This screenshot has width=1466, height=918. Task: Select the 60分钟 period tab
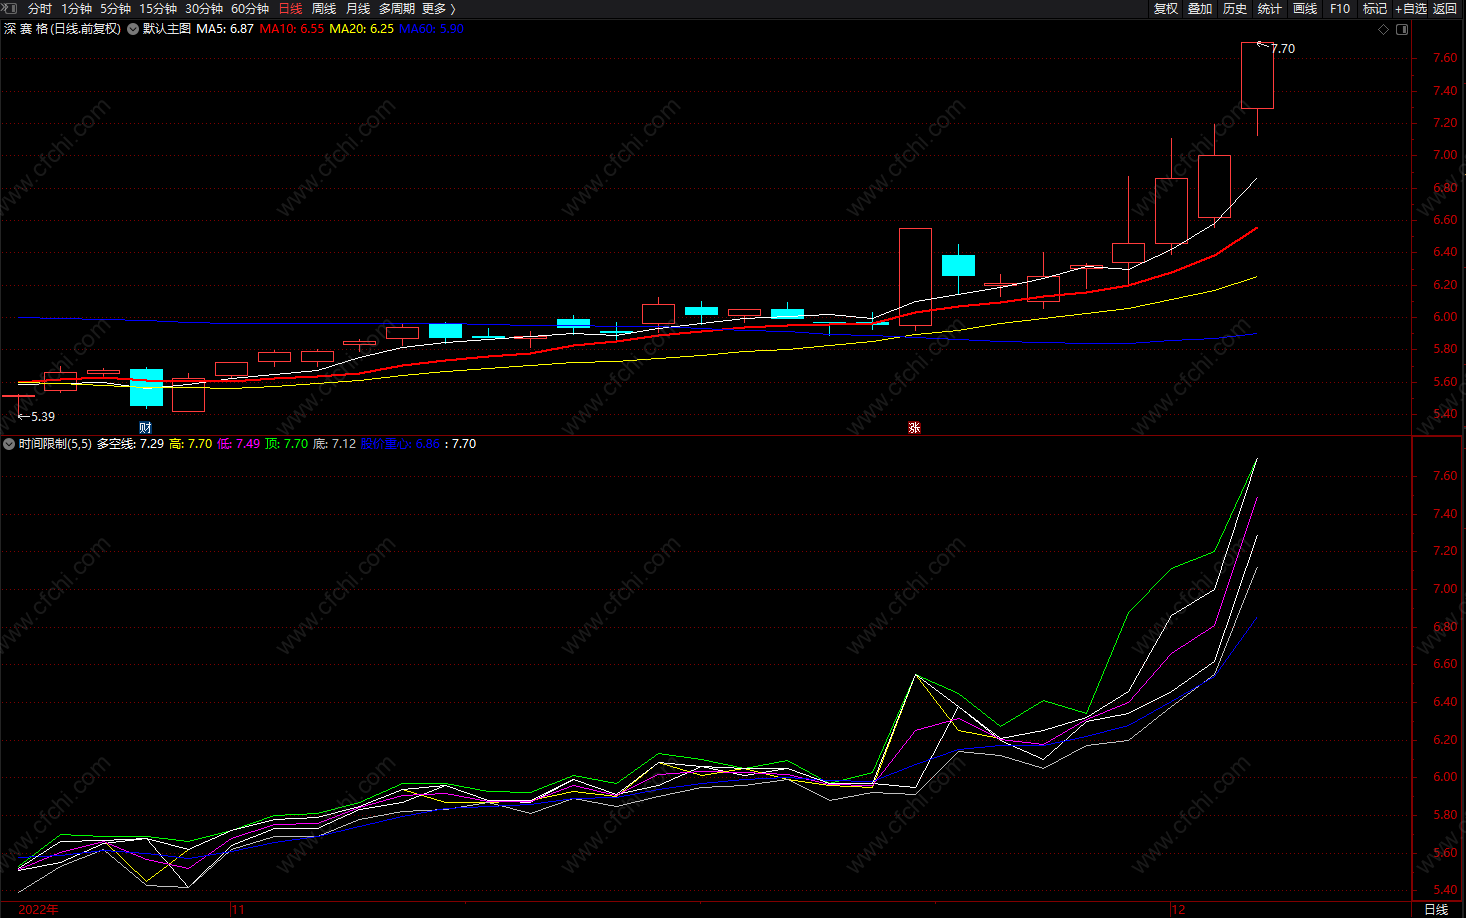click(x=250, y=8)
